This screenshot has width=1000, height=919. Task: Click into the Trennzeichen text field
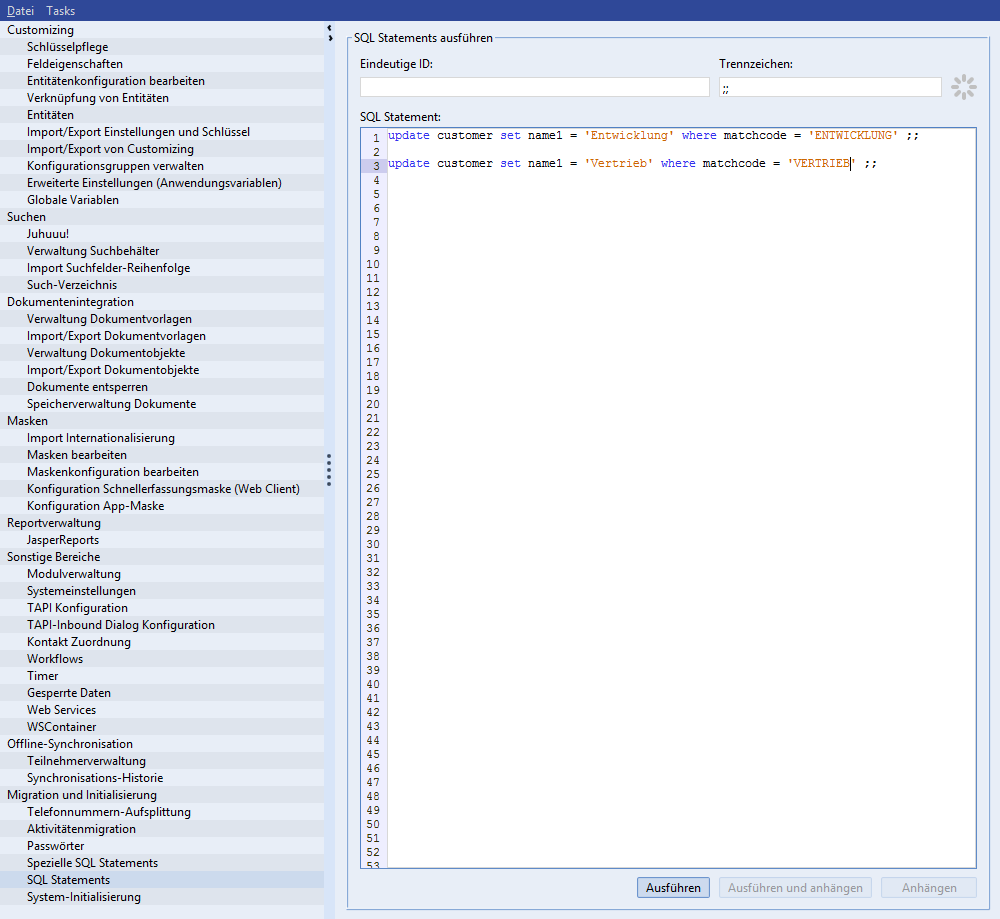pos(829,88)
